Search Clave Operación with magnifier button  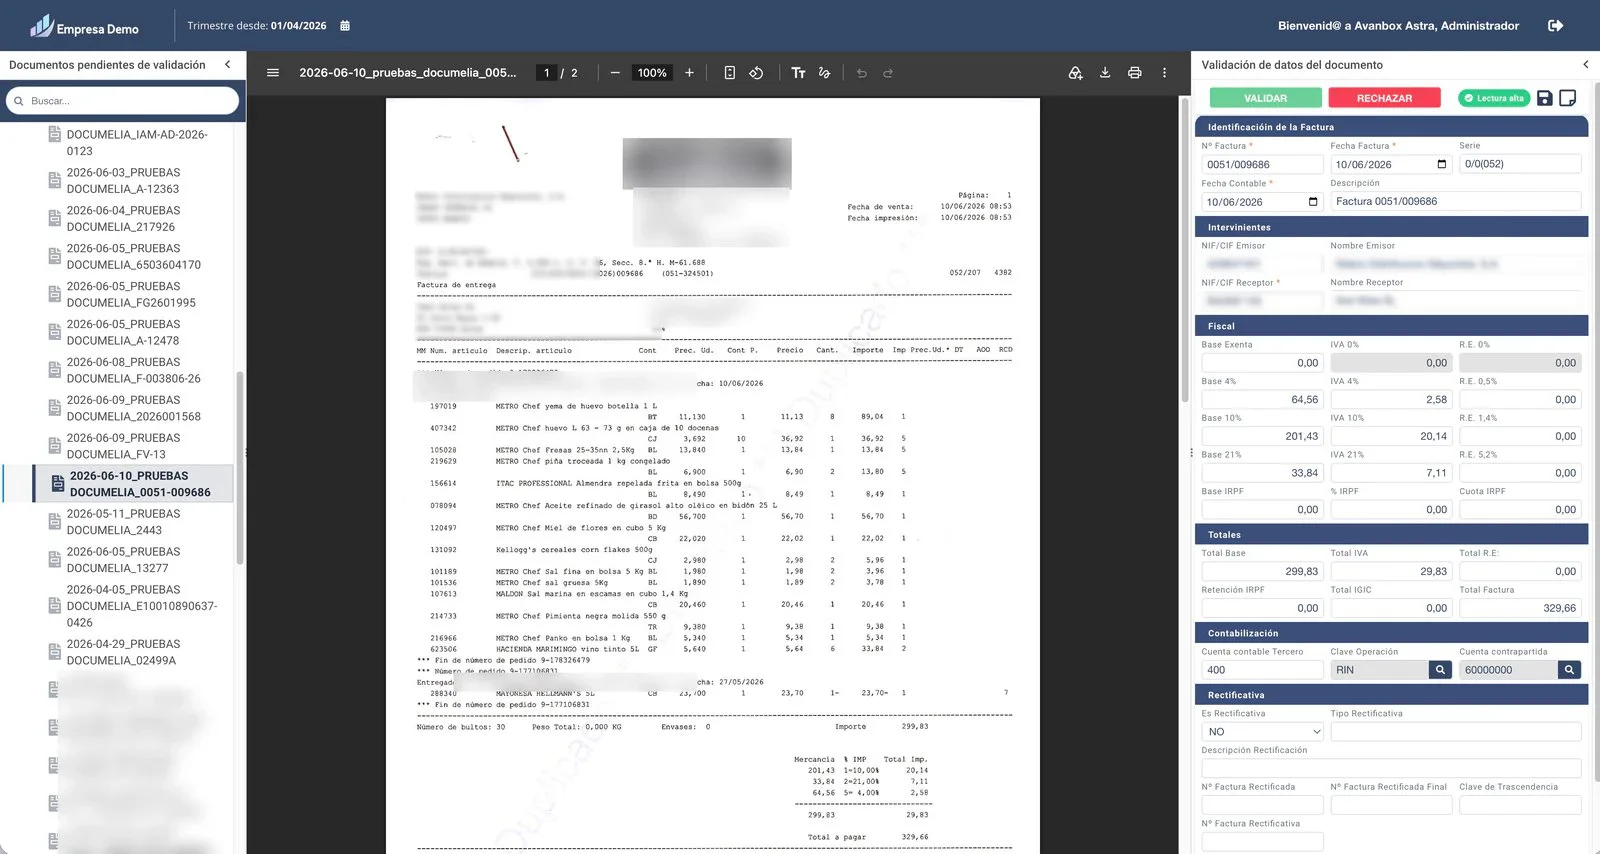[x=1440, y=670]
